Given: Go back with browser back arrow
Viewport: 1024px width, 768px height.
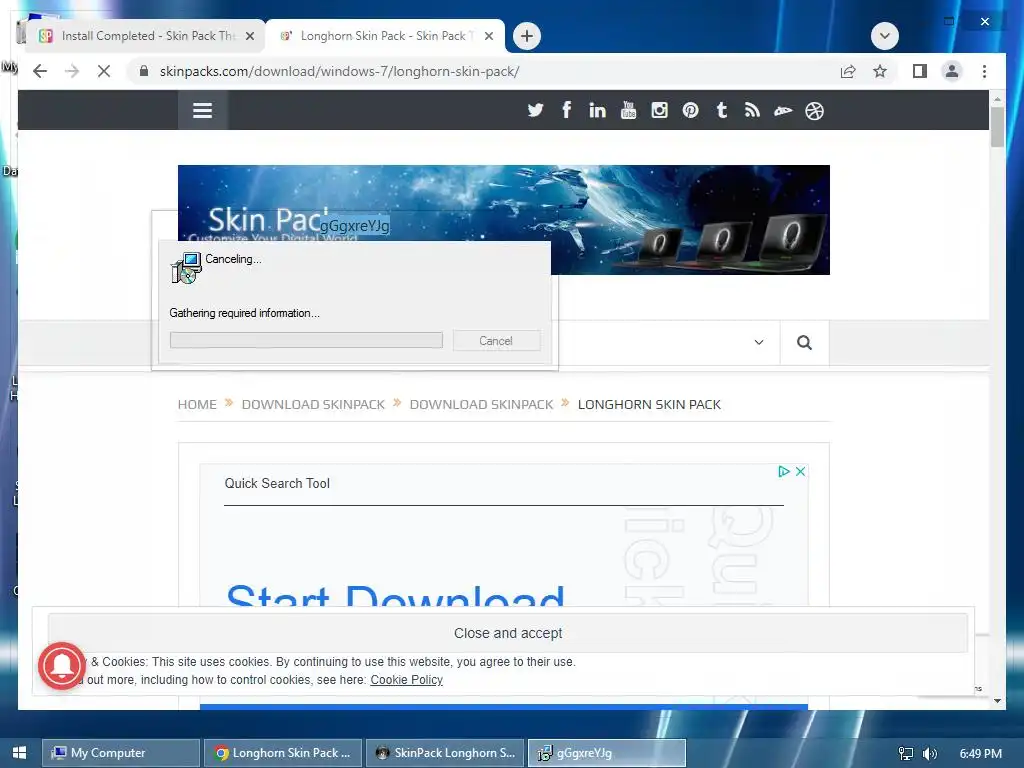Looking at the screenshot, I should click(40, 71).
